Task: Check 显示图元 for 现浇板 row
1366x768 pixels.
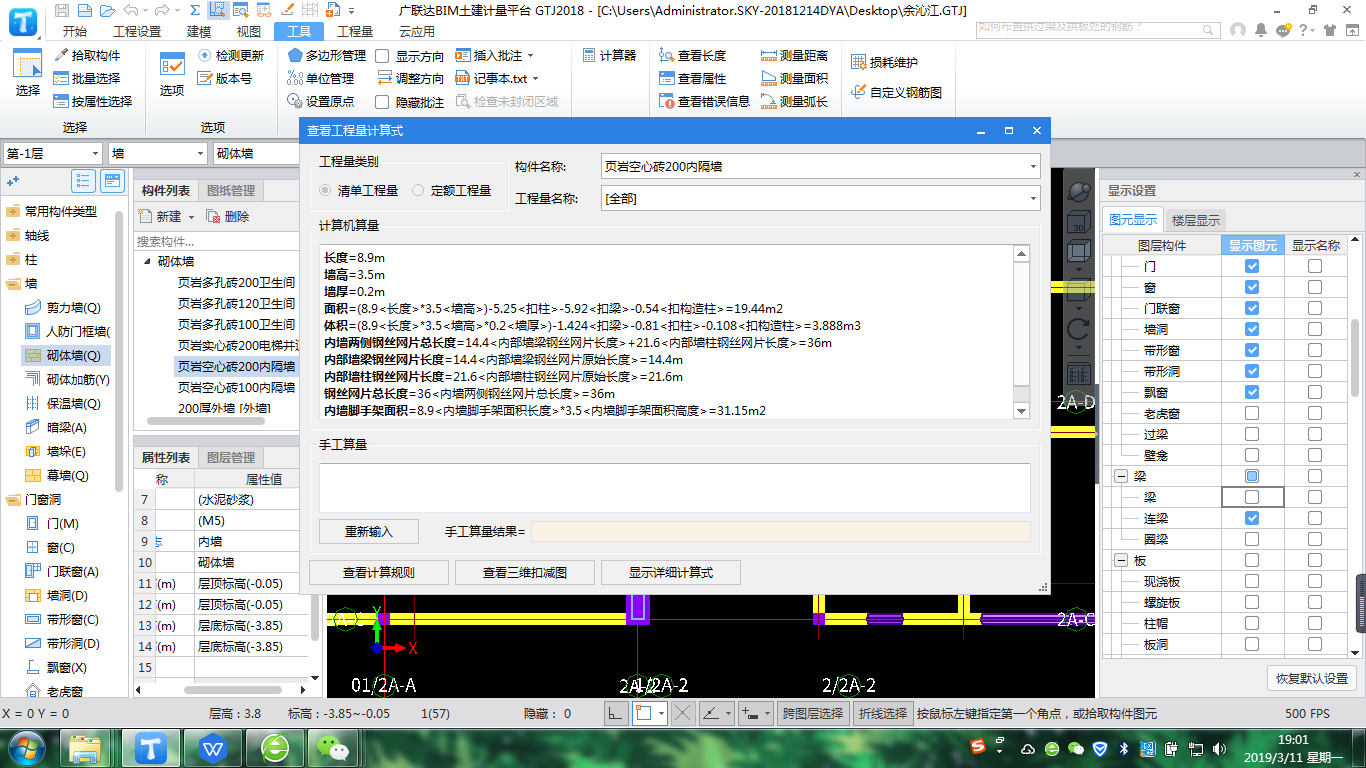Action: coord(1251,581)
